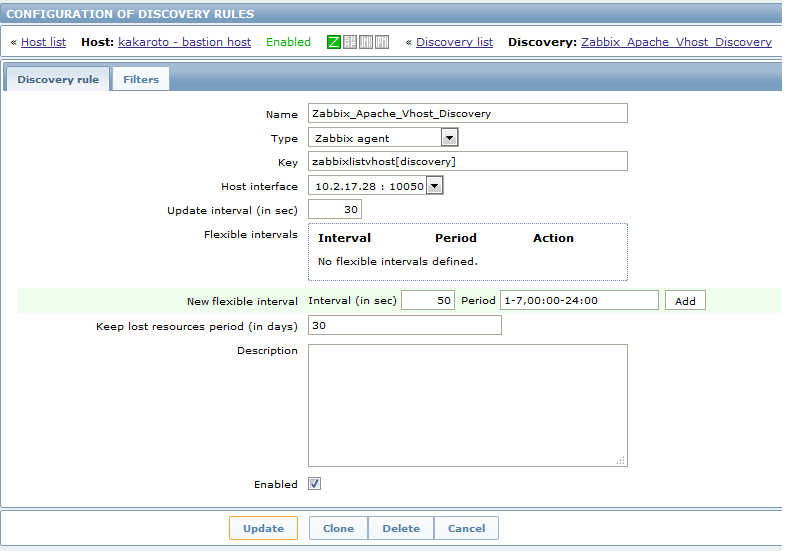
Task: Click the Update button
Action: pos(263,528)
